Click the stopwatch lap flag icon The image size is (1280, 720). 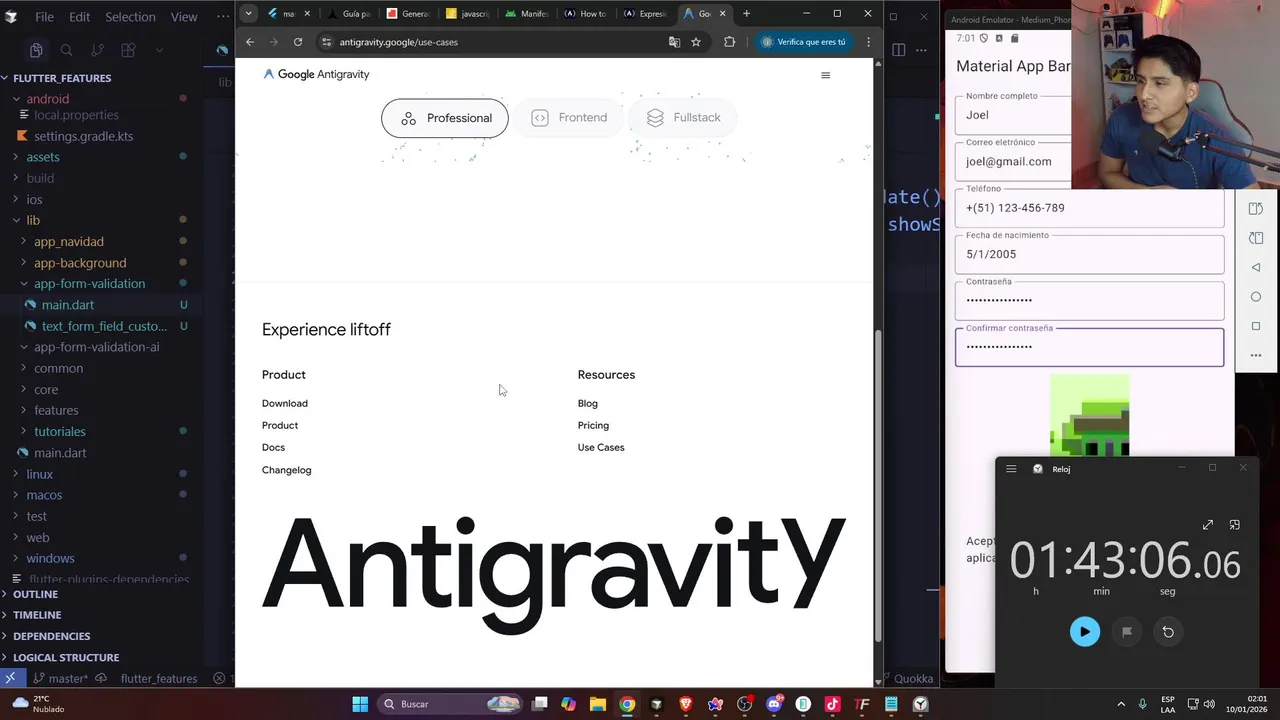[x=1127, y=631]
